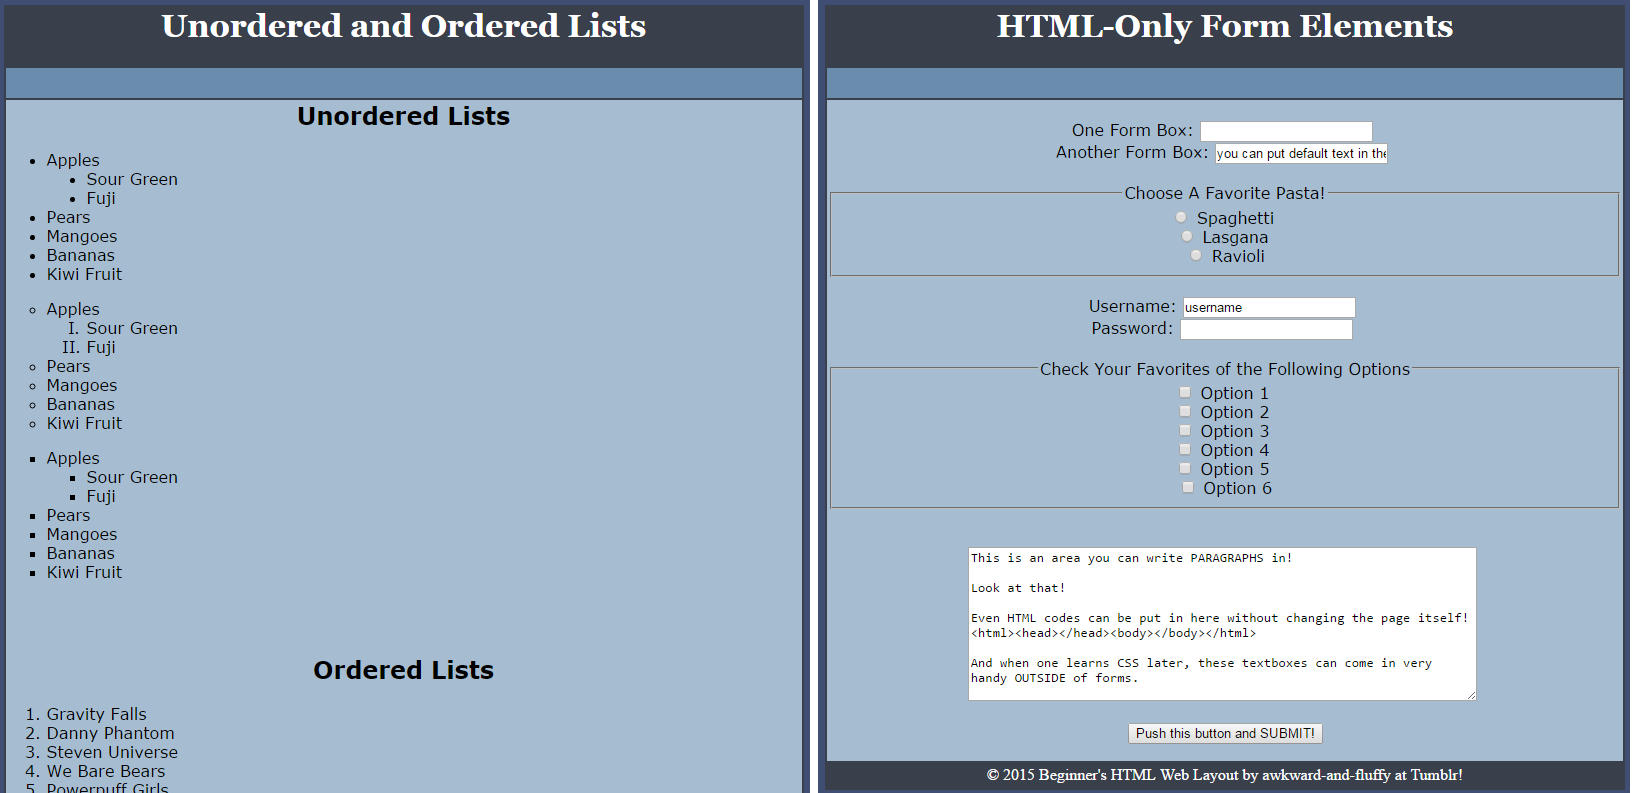Image resolution: width=1635 pixels, height=793 pixels.
Task: Select the Spaghetti radio button
Action: 1181,217
